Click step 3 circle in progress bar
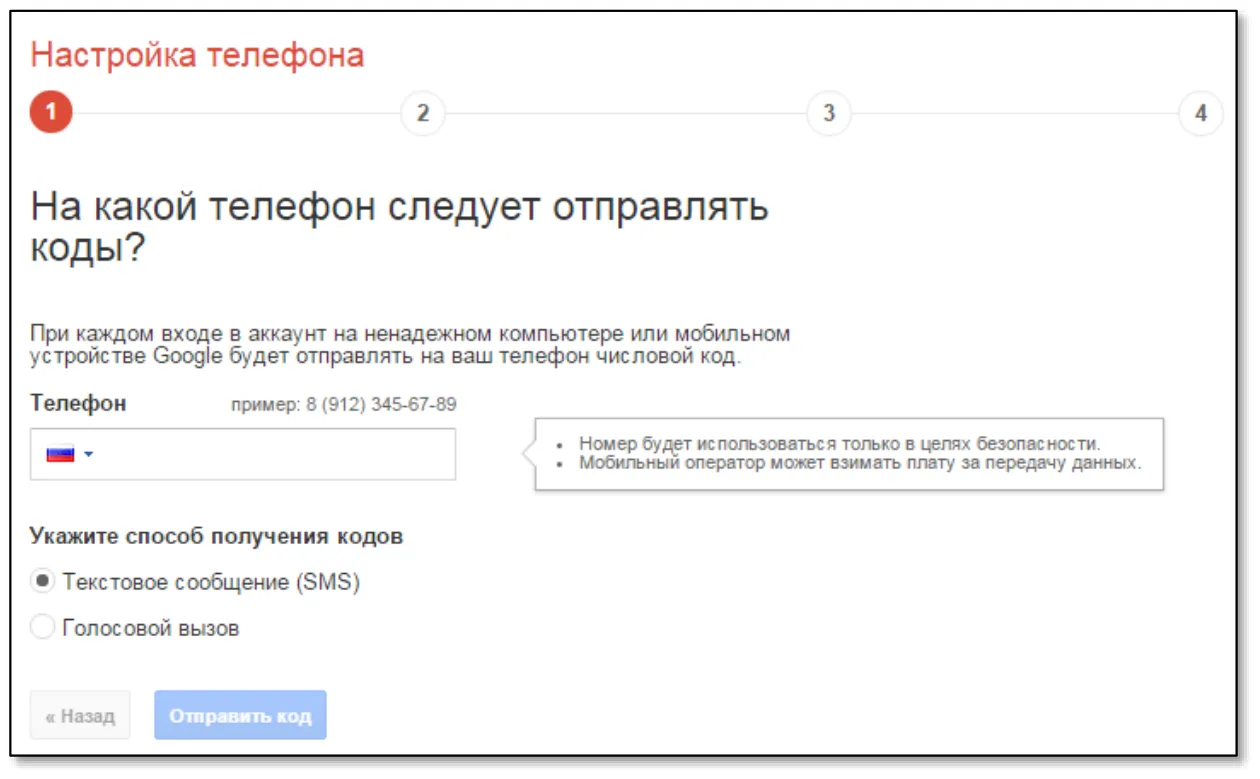The height and width of the screenshot is (779, 1260). click(829, 113)
